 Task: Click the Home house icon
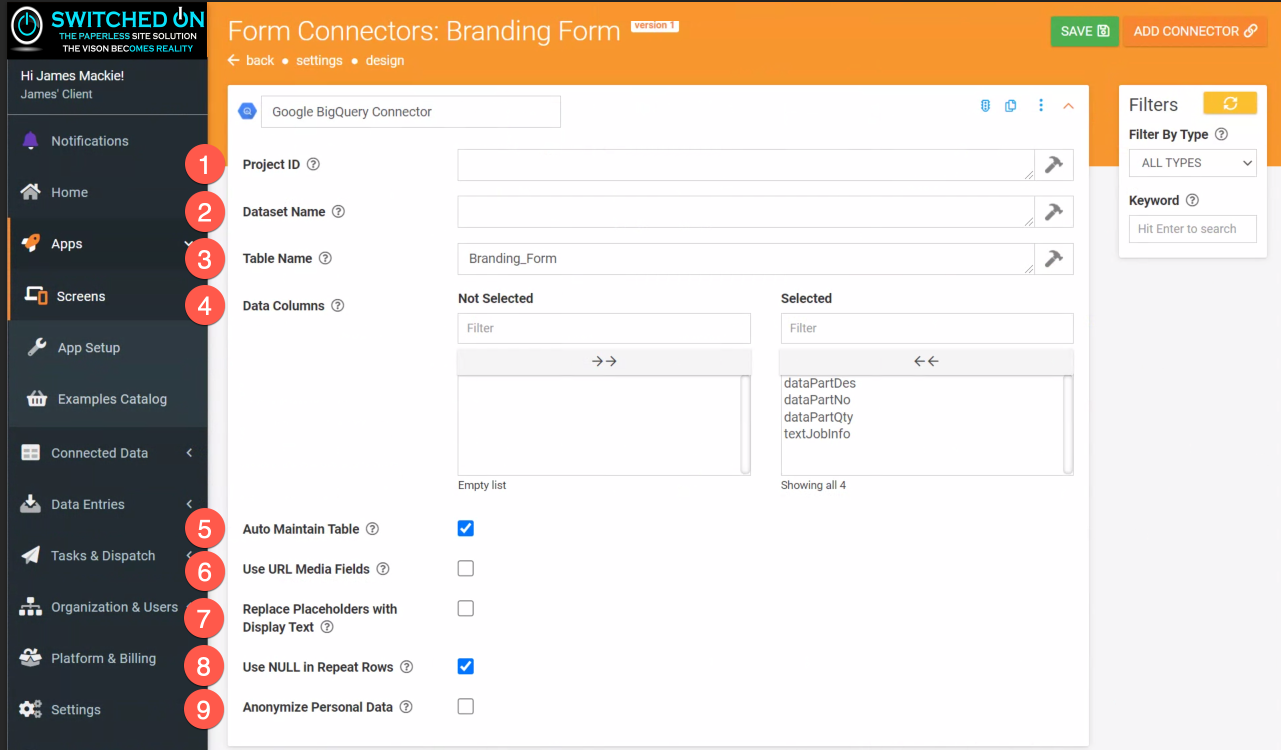[31, 192]
